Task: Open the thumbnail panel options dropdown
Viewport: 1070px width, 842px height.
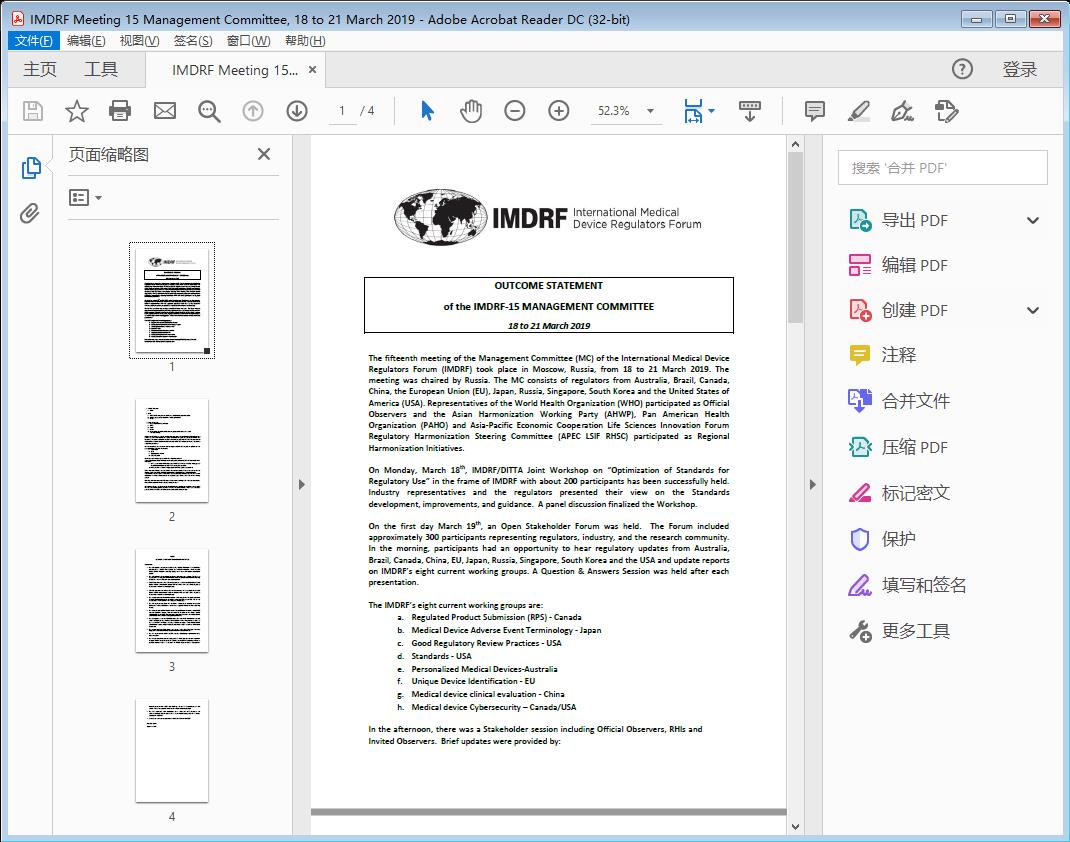Action: (x=84, y=197)
